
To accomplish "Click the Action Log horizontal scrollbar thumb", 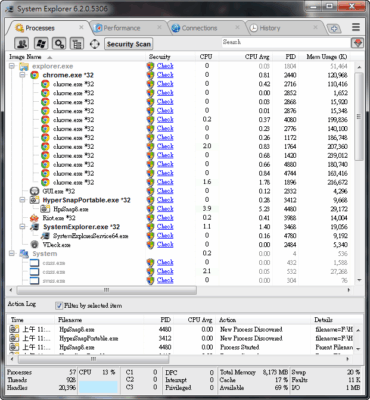I will (93, 359).
